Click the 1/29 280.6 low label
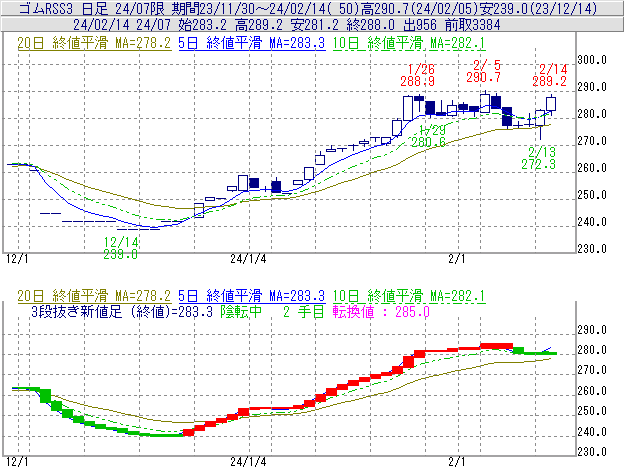624x475 pixels. [x=429, y=136]
